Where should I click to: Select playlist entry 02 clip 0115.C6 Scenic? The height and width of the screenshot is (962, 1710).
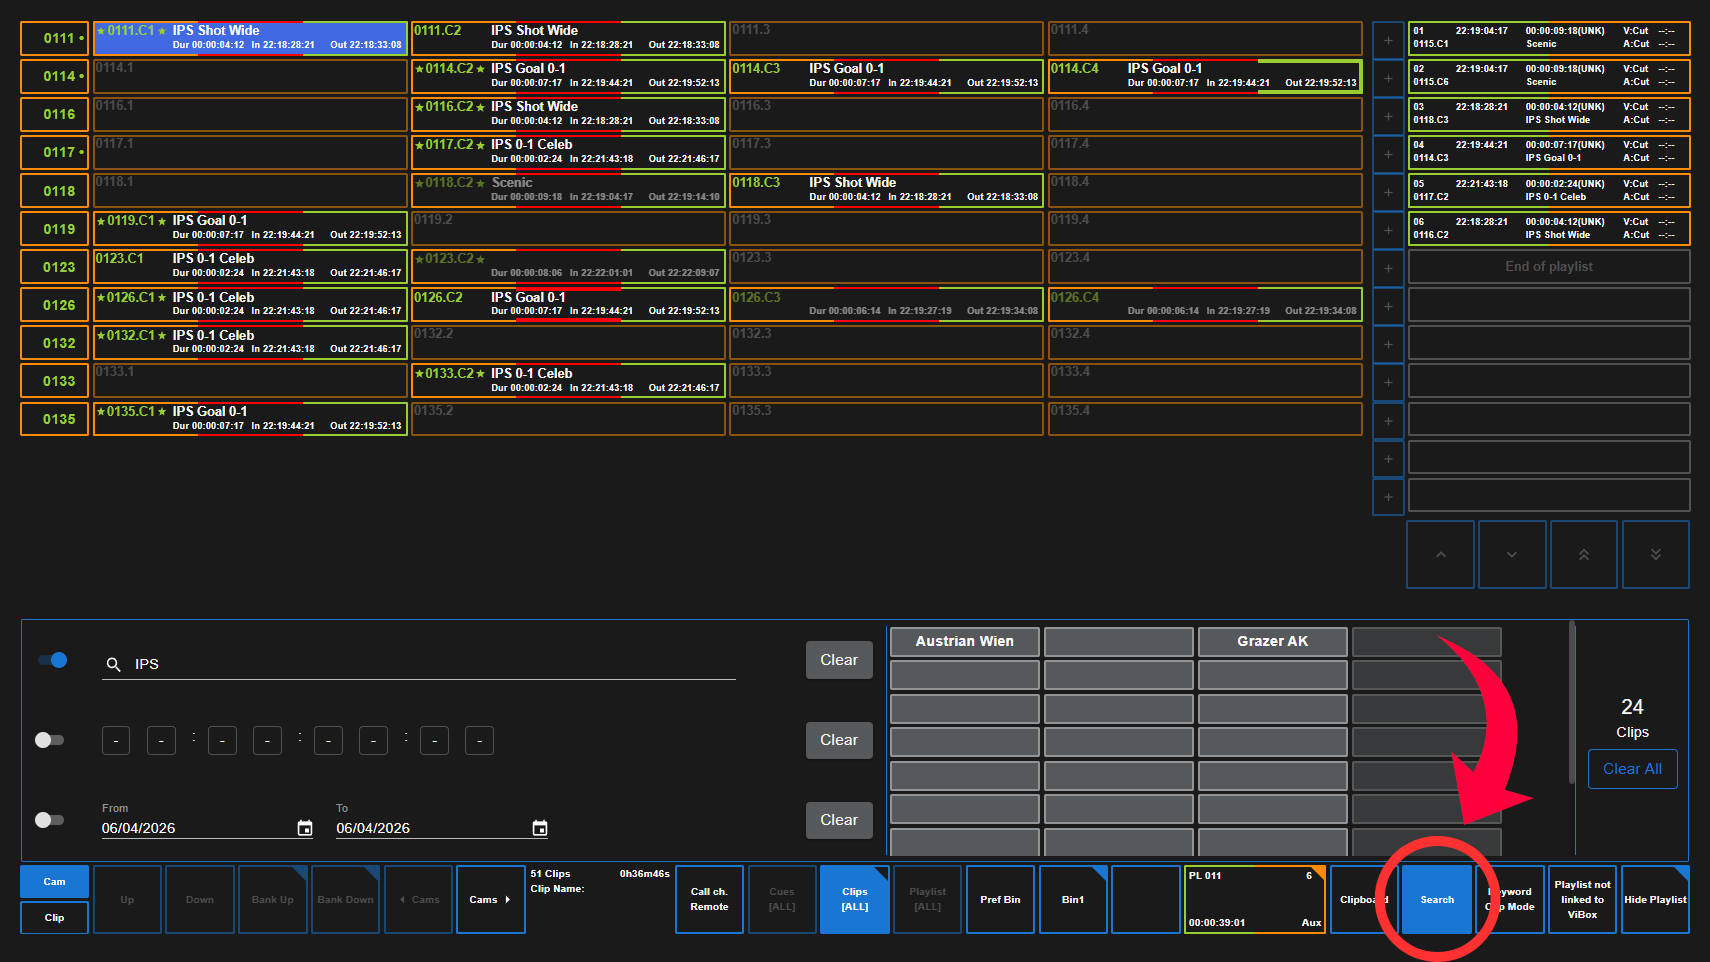coord(1549,76)
